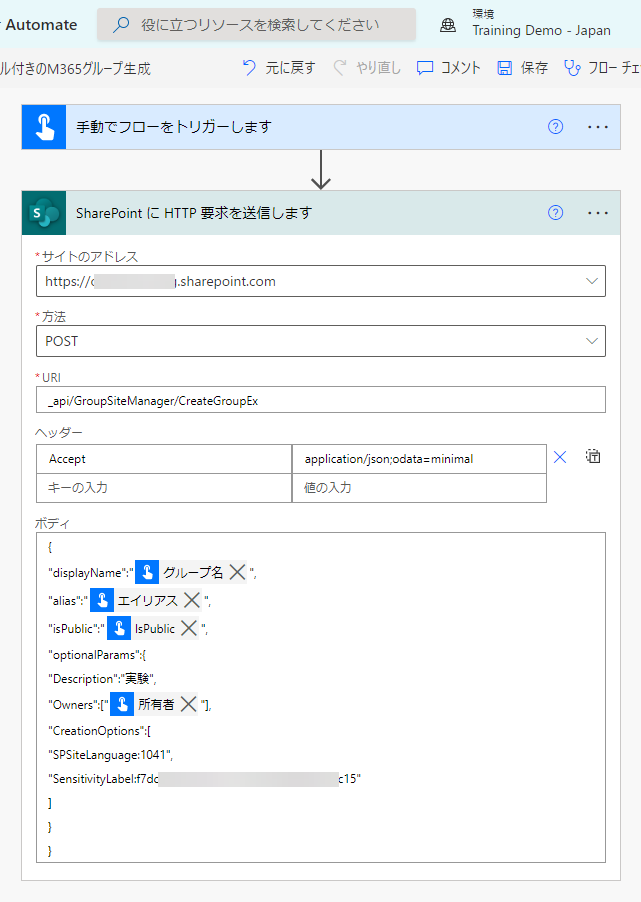The width and height of the screenshot is (641, 902).
Task: Open the SharePoint HTTP action's ellipsis menu
Action: [598, 213]
